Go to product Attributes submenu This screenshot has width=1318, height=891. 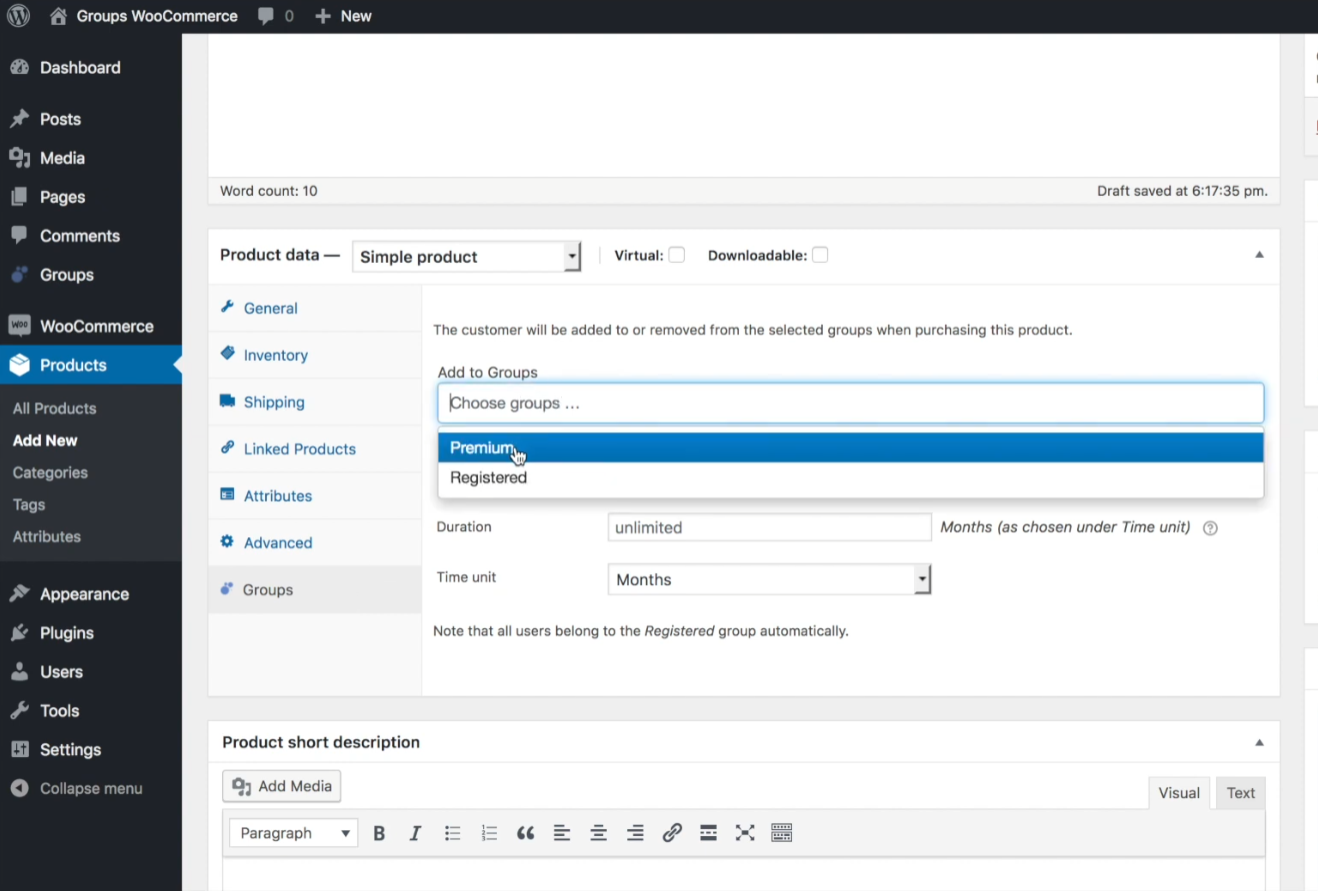[x=46, y=536]
